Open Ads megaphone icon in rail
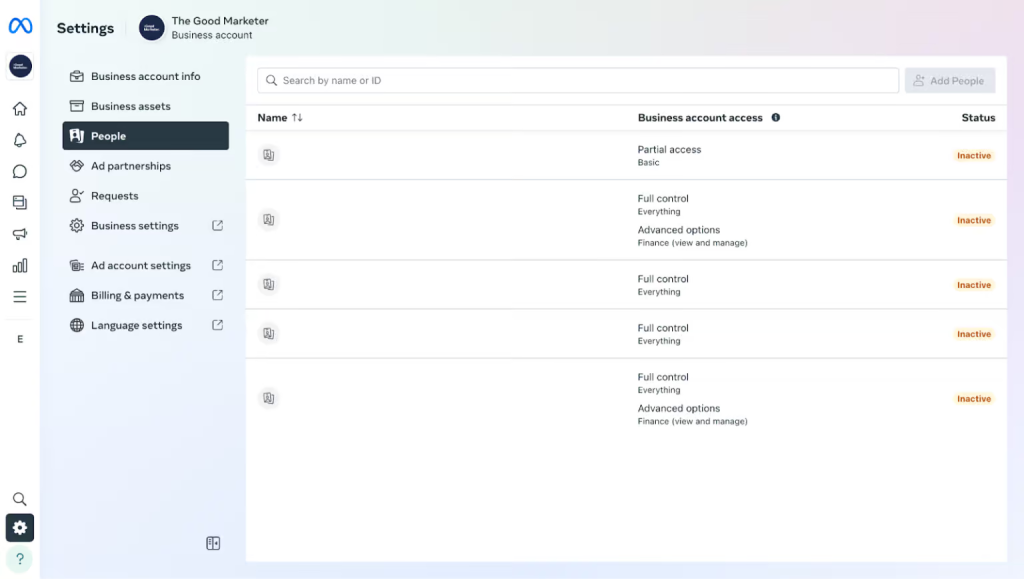The width and height of the screenshot is (1024, 579). (20, 234)
